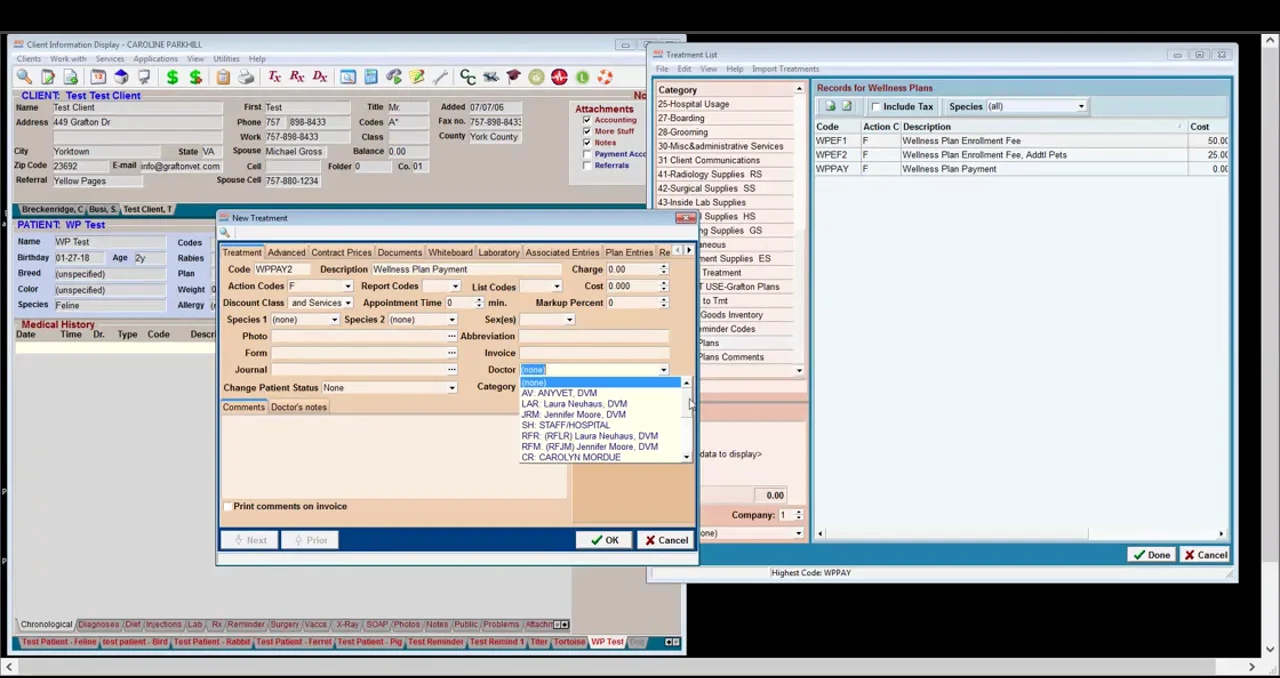
Task: Toggle the Notes attachment checkbox
Action: coord(587,143)
